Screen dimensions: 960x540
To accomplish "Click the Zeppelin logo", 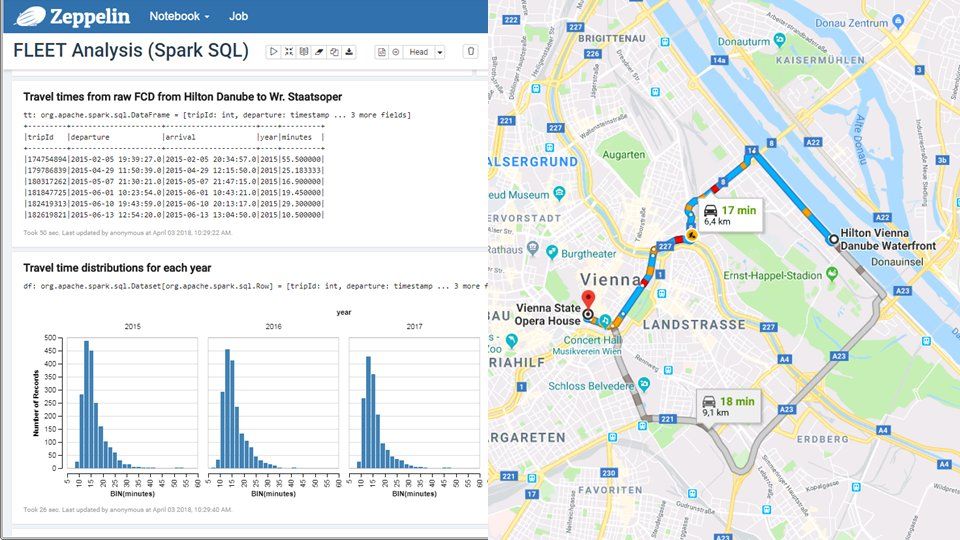I will (x=72, y=17).
